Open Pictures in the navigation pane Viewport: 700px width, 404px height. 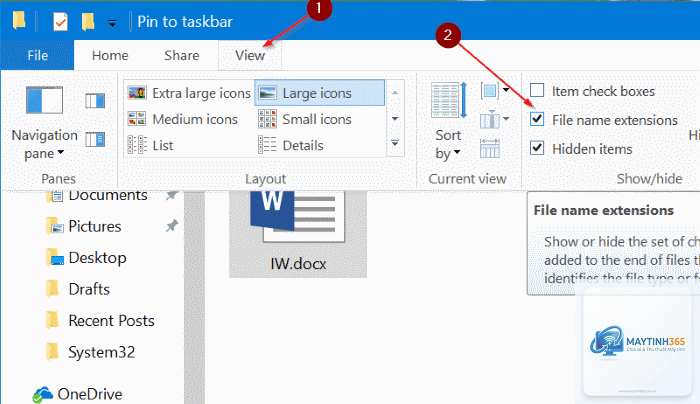tap(94, 226)
